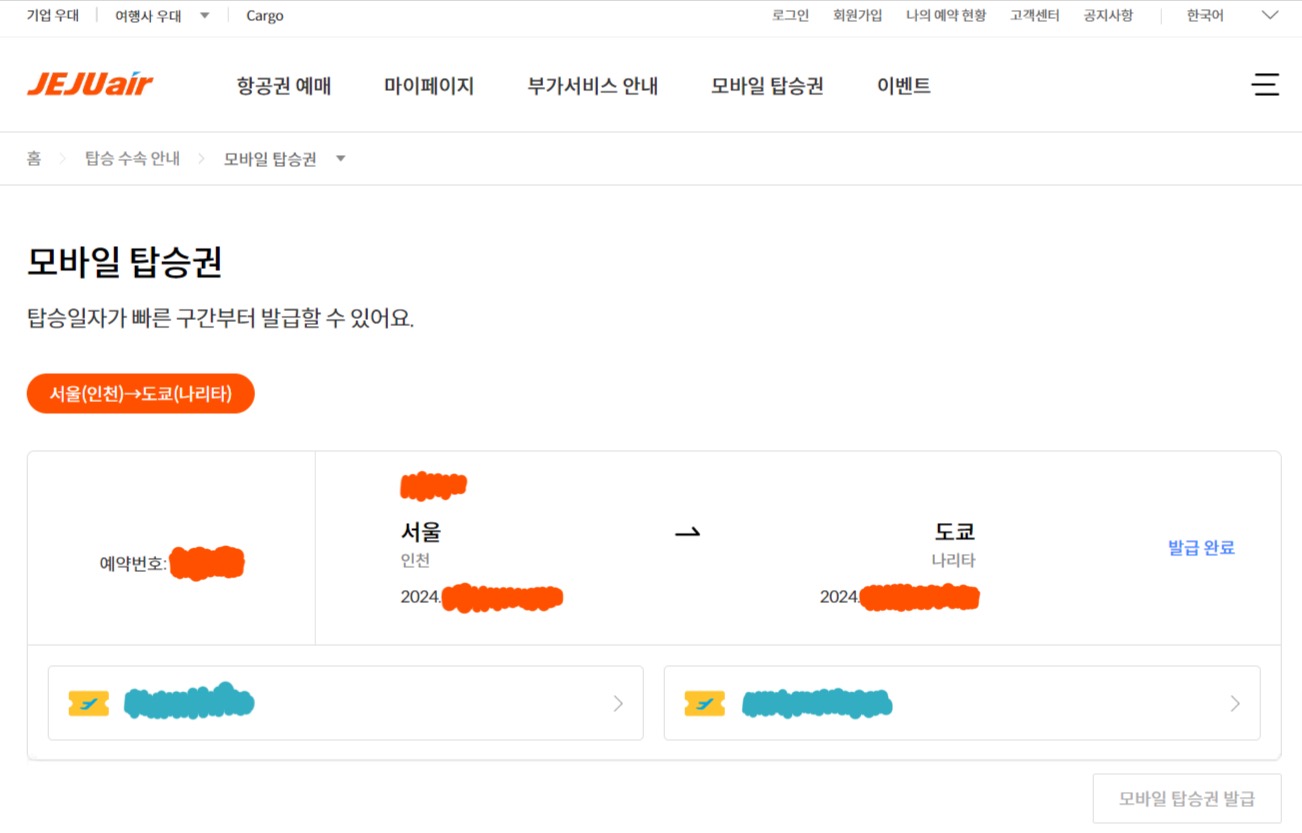Click the 모바일 탑승권 발급 button
1302x833 pixels.
(1186, 799)
